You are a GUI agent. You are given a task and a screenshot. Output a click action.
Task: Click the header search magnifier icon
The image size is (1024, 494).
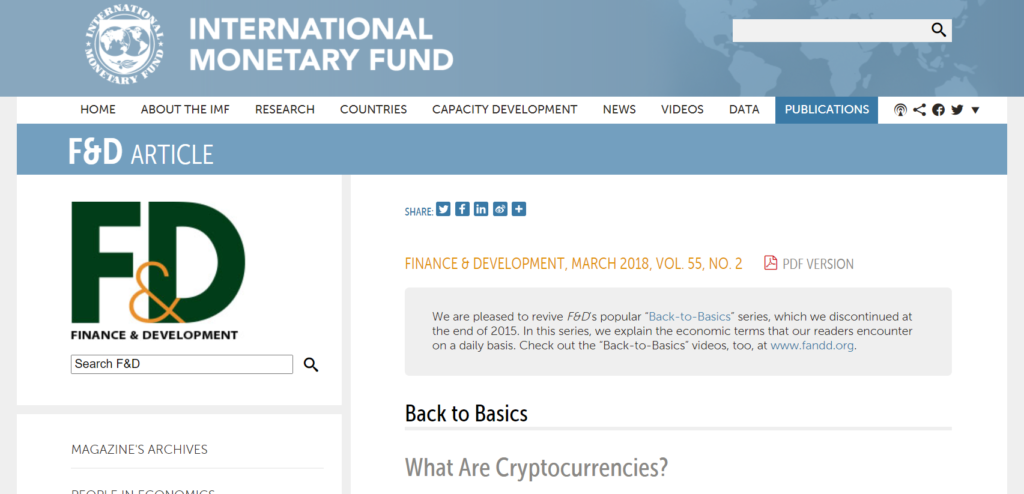coord(938,30)
